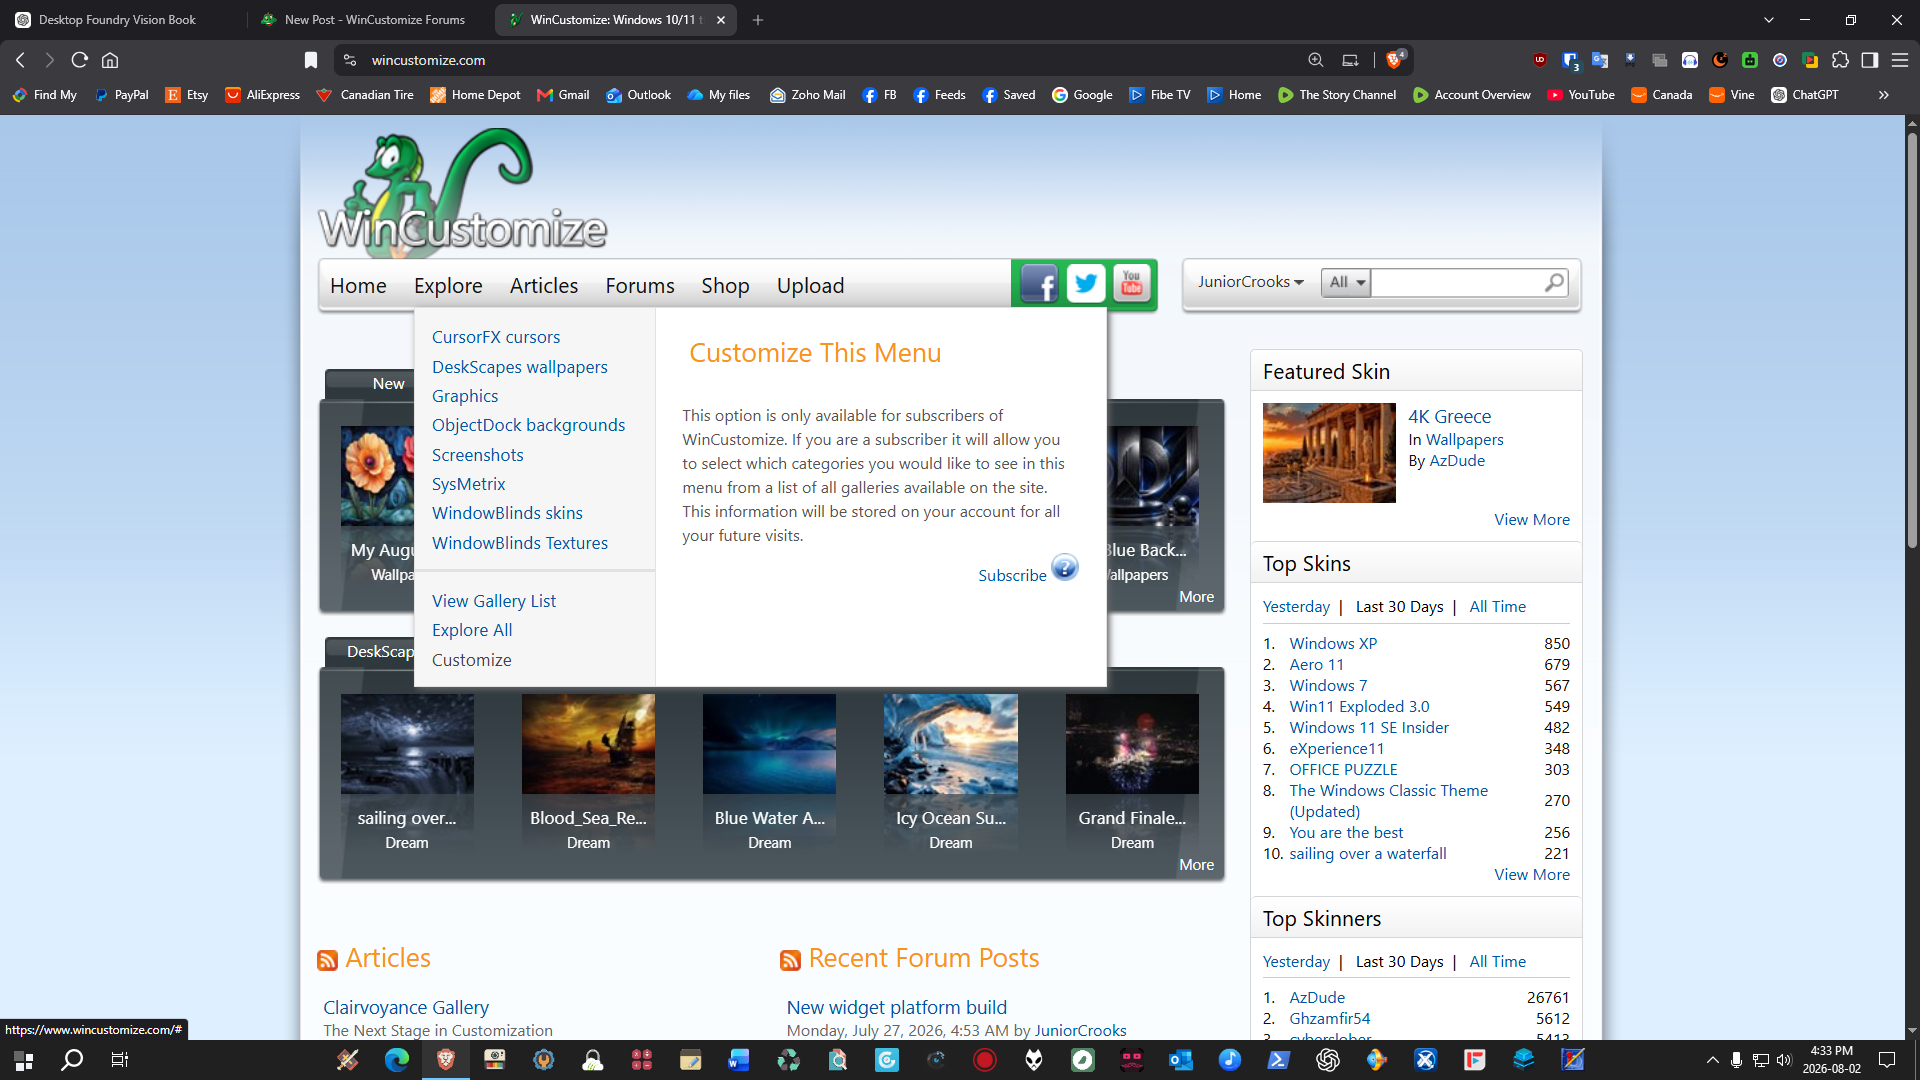Select CursorFX cursors in Explore menu
This screenshot has width=1920, height=1080.
coord(496,337)
